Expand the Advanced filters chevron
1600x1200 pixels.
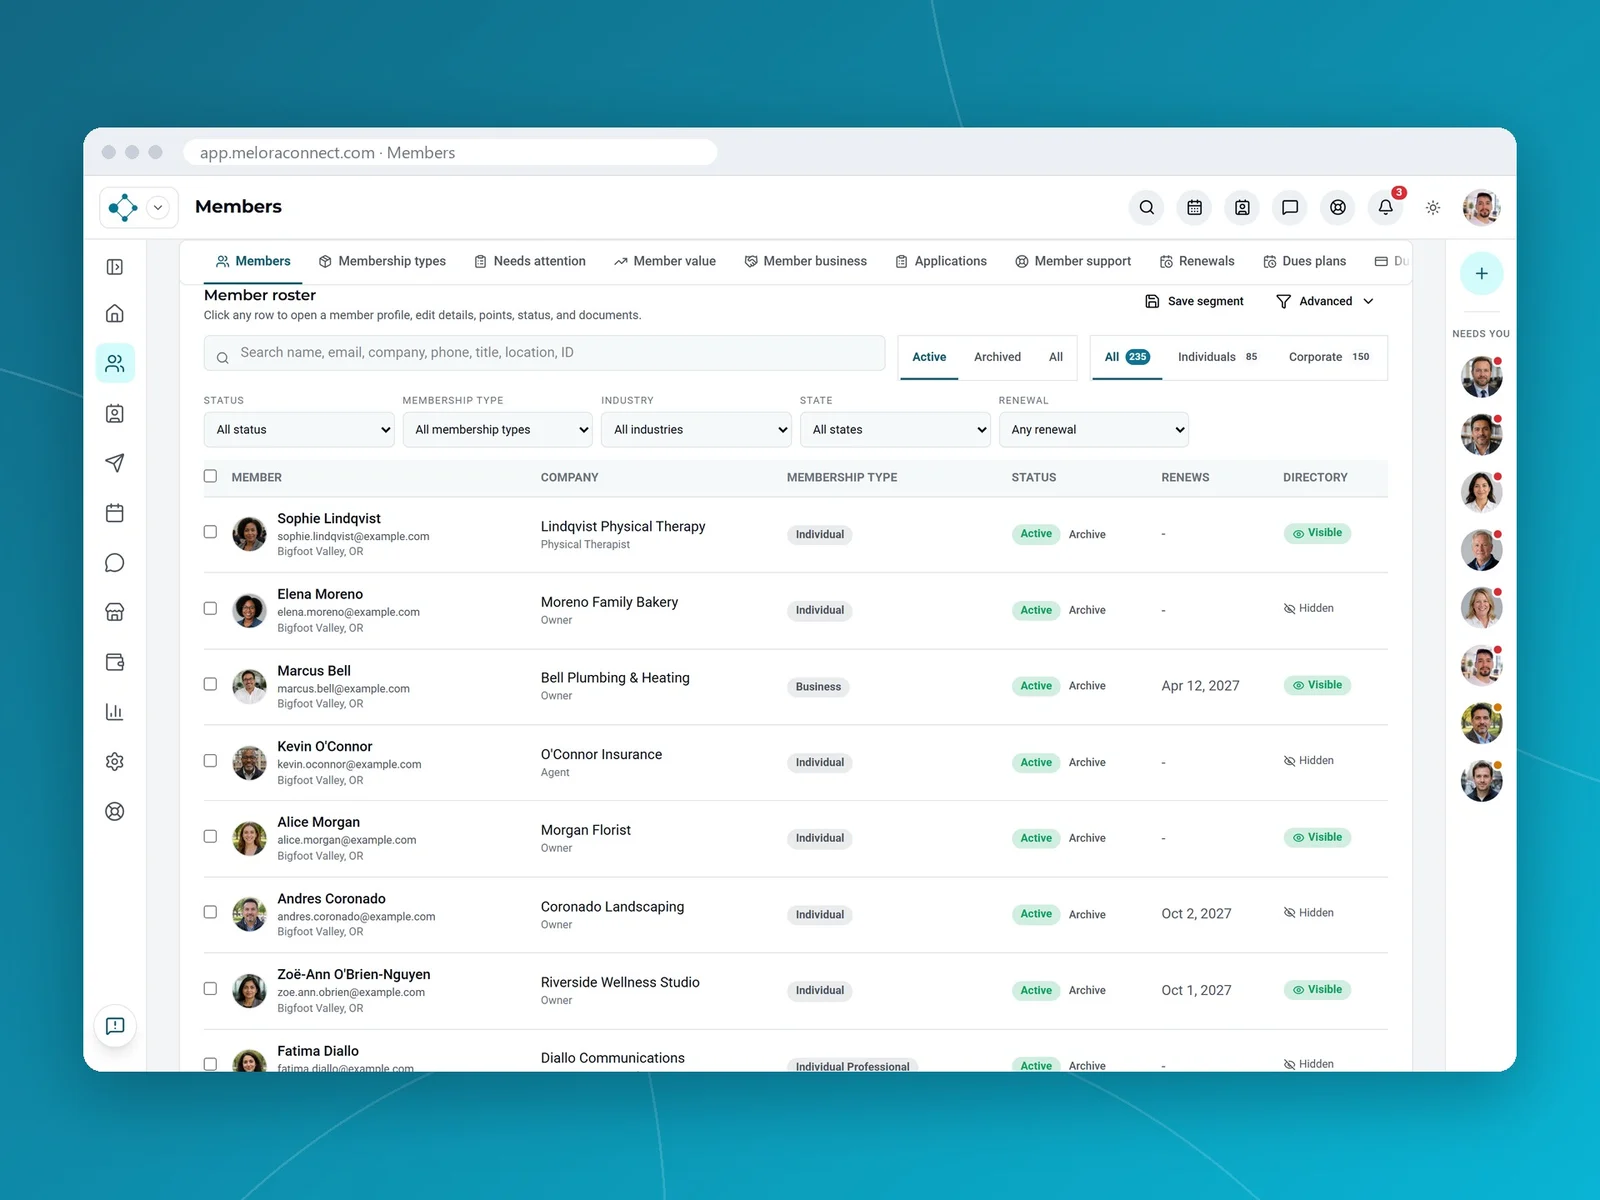(1369, 301)
